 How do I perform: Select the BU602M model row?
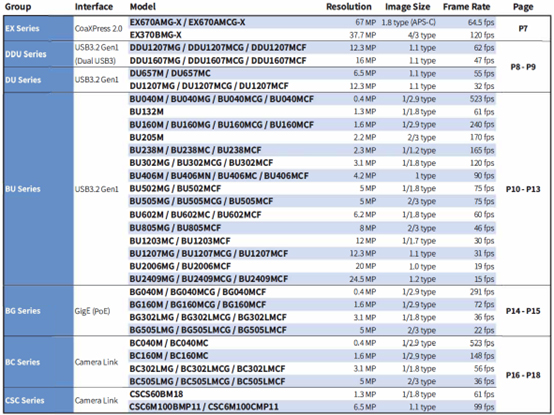(312, 215)
